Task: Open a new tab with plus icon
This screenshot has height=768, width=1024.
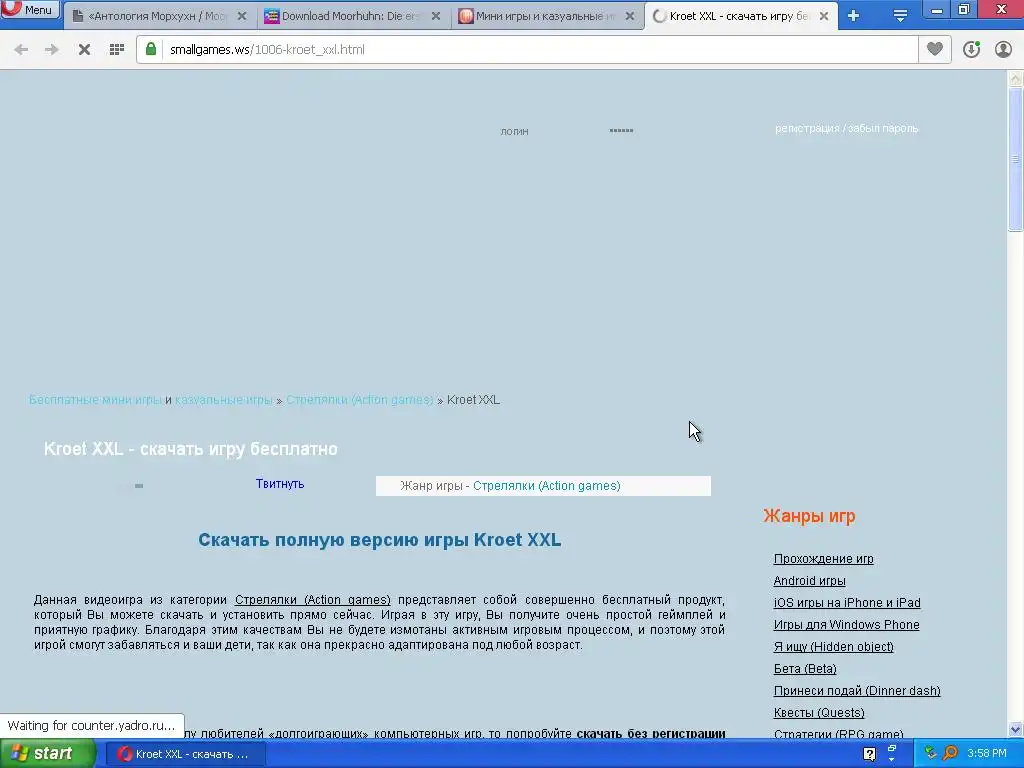Action: [854, 16]
